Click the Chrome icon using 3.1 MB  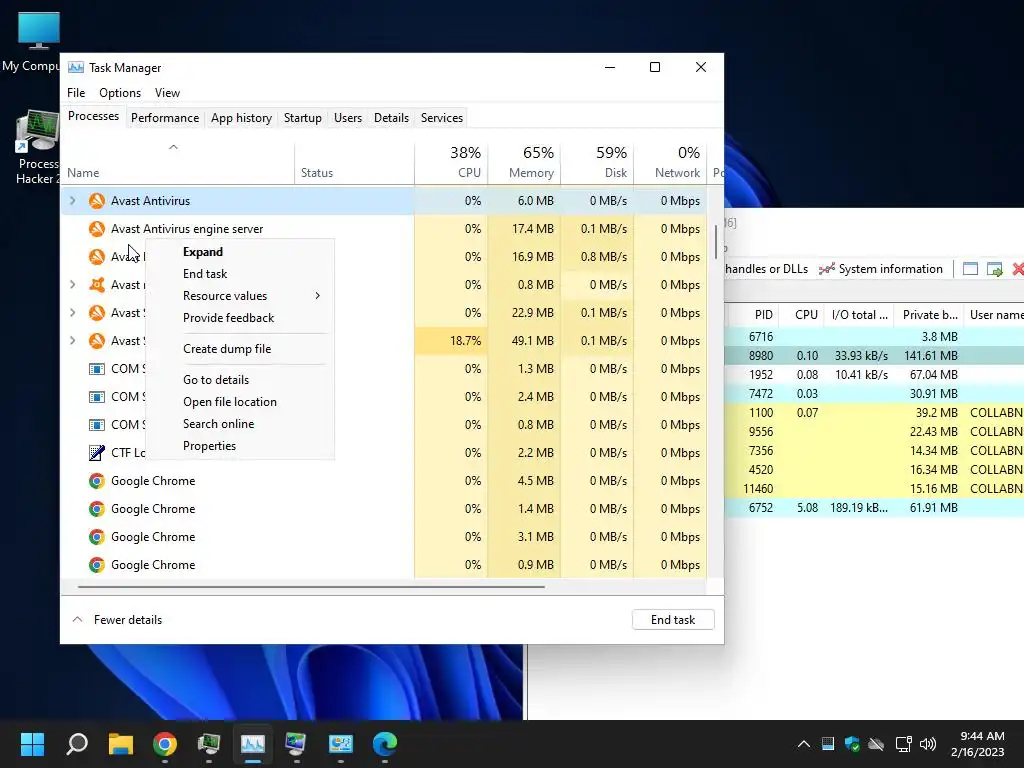coord(97,537)
